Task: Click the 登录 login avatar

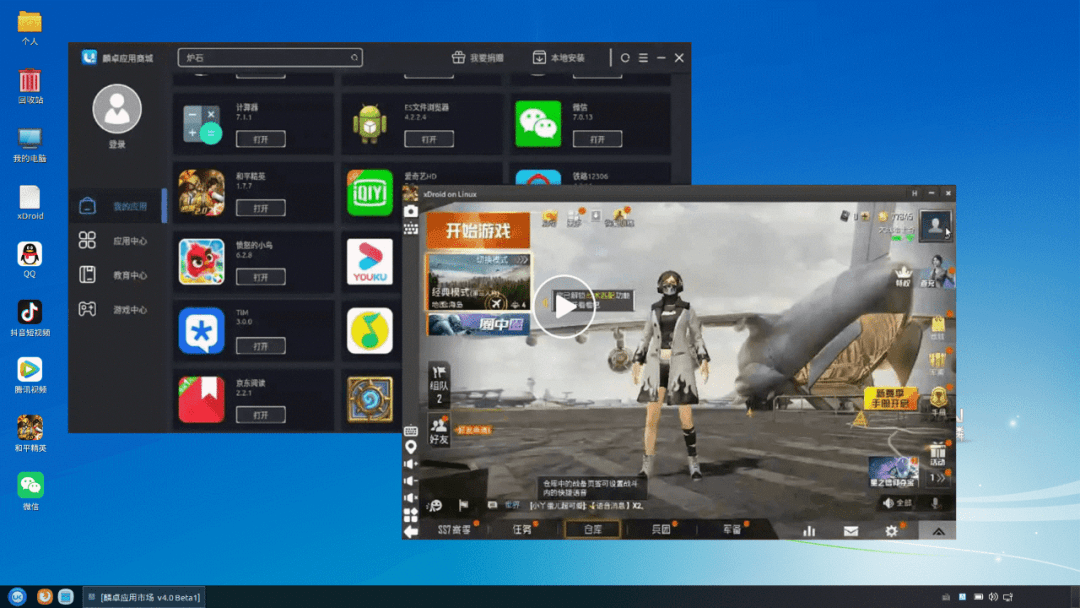Action: click(x=117, y=109)
